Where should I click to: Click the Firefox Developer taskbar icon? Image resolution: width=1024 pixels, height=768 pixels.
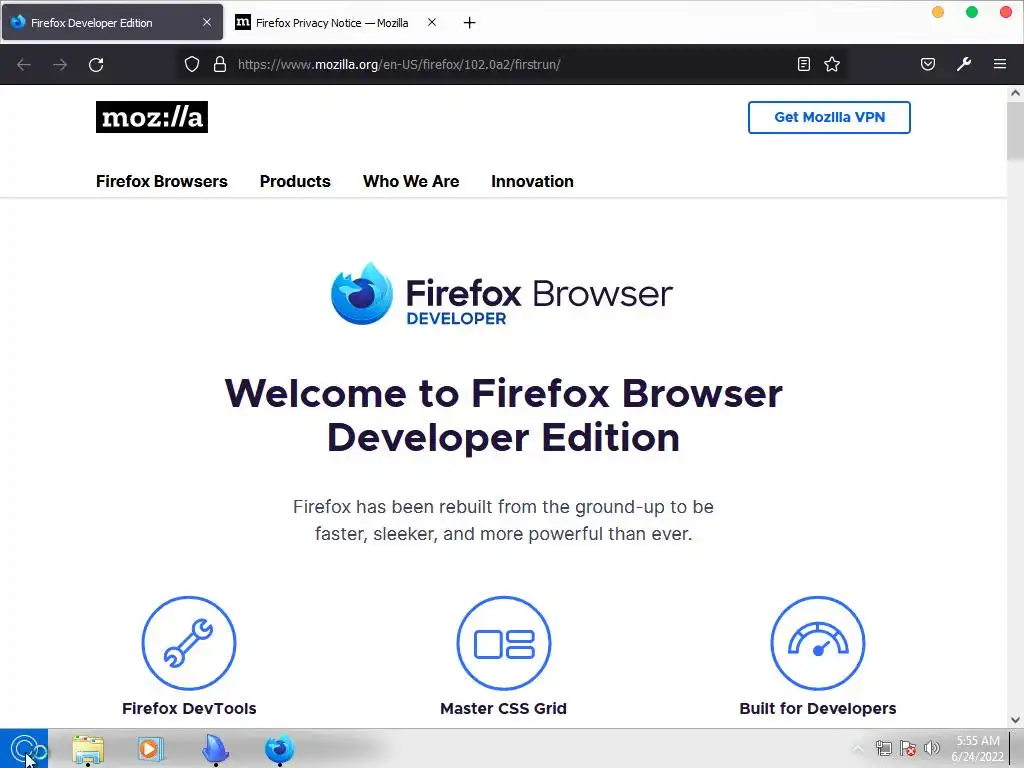click(x=280, y=749)
